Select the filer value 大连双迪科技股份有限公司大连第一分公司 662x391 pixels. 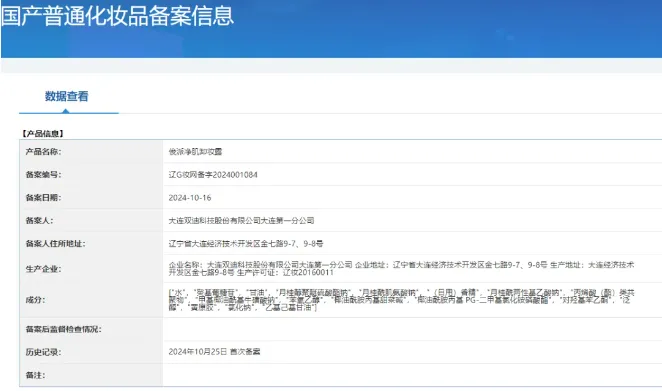point(241,220)
